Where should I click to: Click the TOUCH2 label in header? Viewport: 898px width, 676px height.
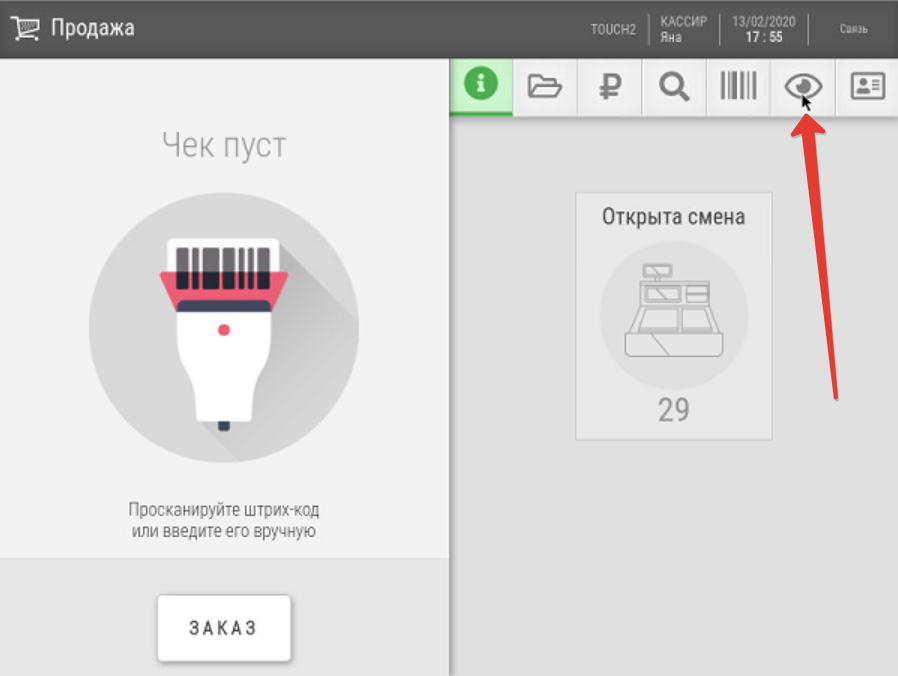(x=613, y=29)
